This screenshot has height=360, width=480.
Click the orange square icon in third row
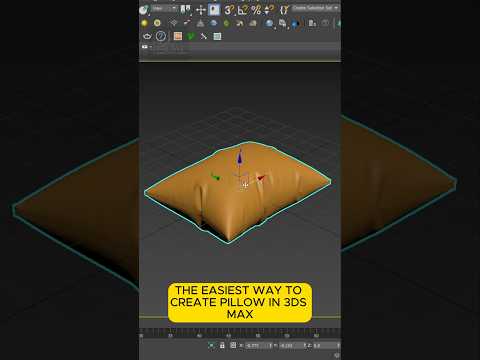(x=178, y=36)
